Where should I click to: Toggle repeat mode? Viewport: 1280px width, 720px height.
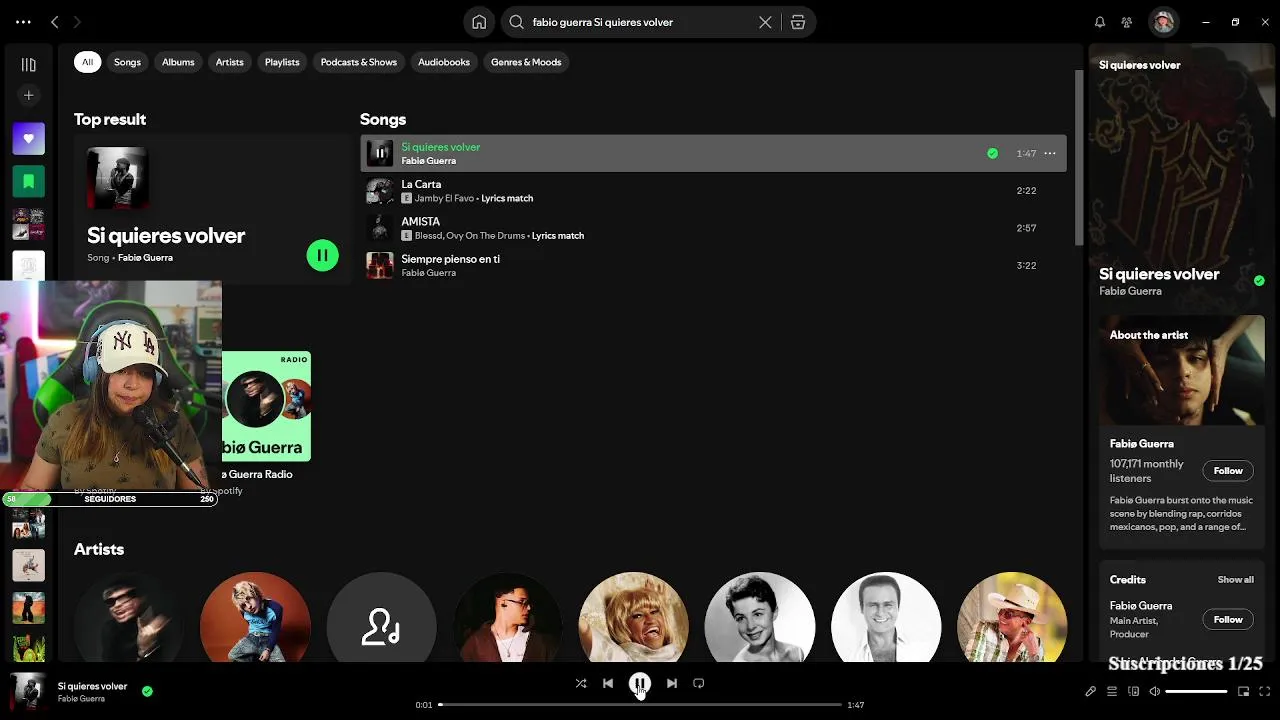coord(699,684)
